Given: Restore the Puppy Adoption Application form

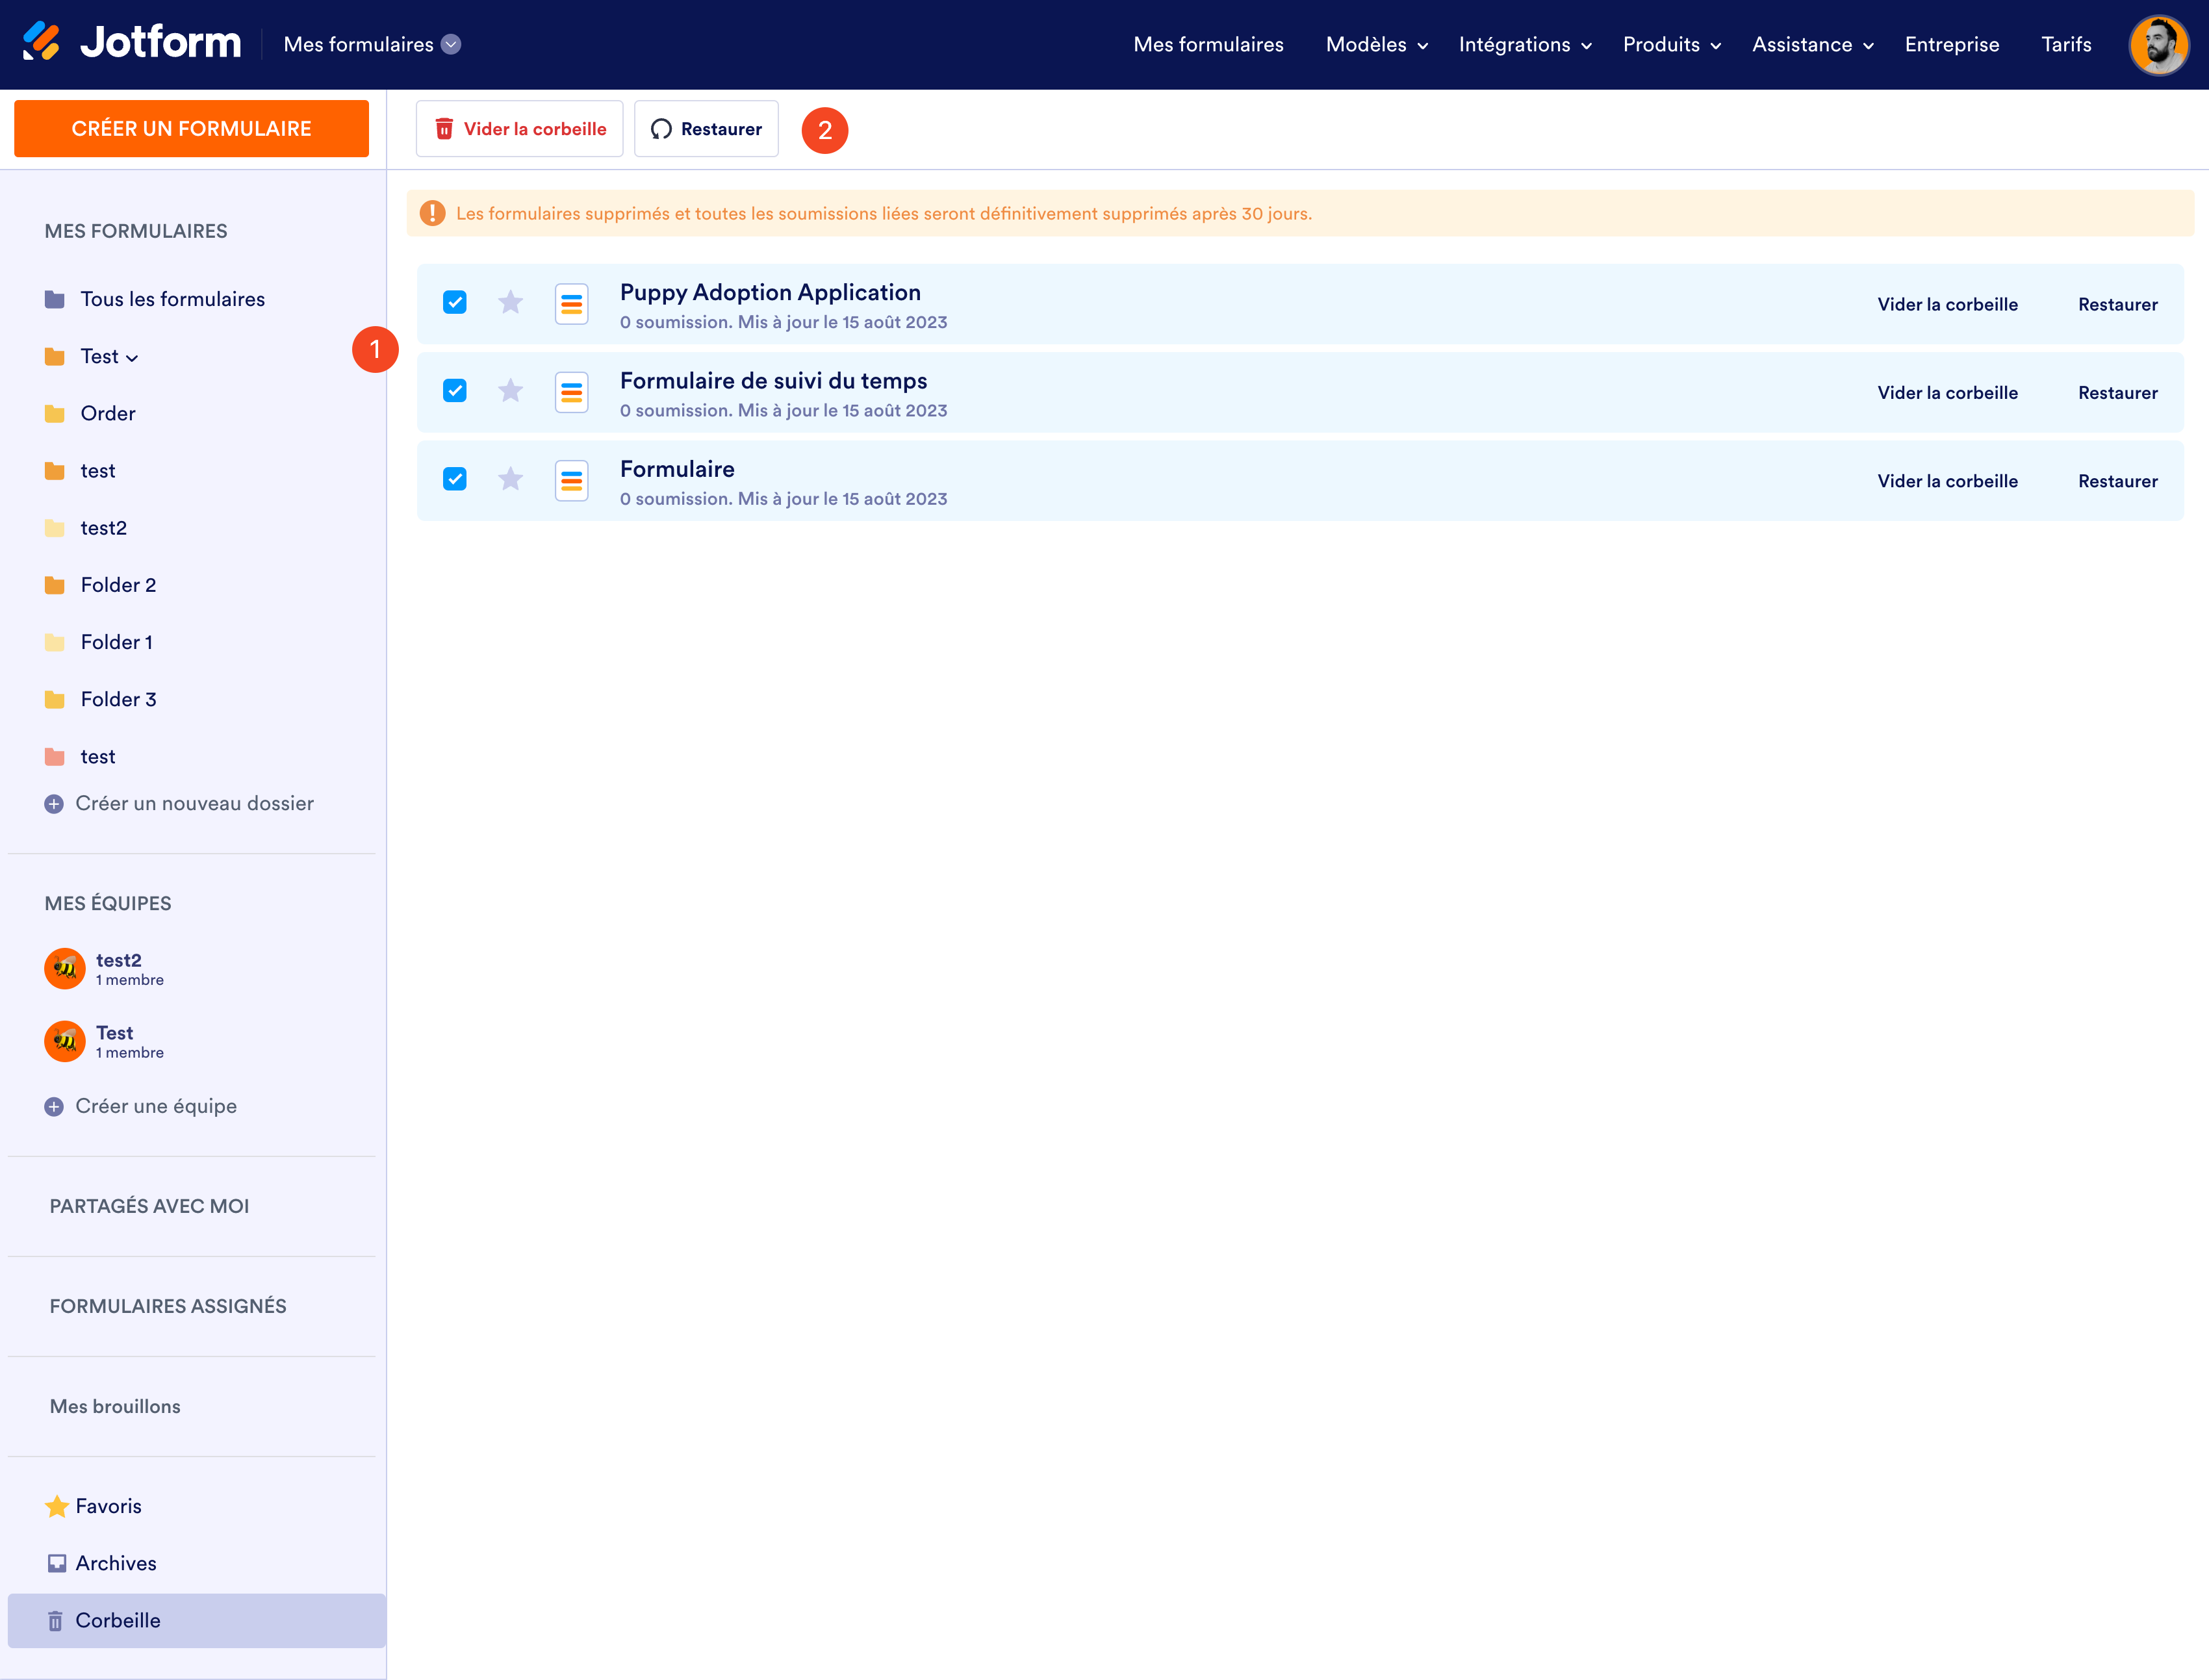Looking at the screenshot, I should [2117, 305].
